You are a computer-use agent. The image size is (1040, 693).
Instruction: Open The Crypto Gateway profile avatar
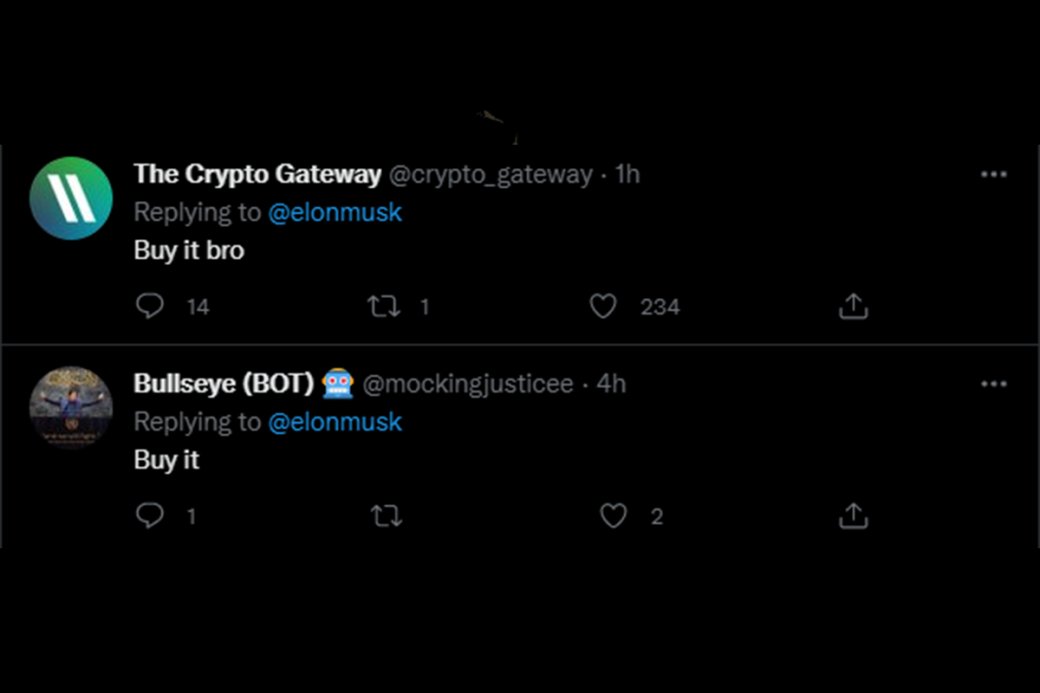(x=71, y=198)
